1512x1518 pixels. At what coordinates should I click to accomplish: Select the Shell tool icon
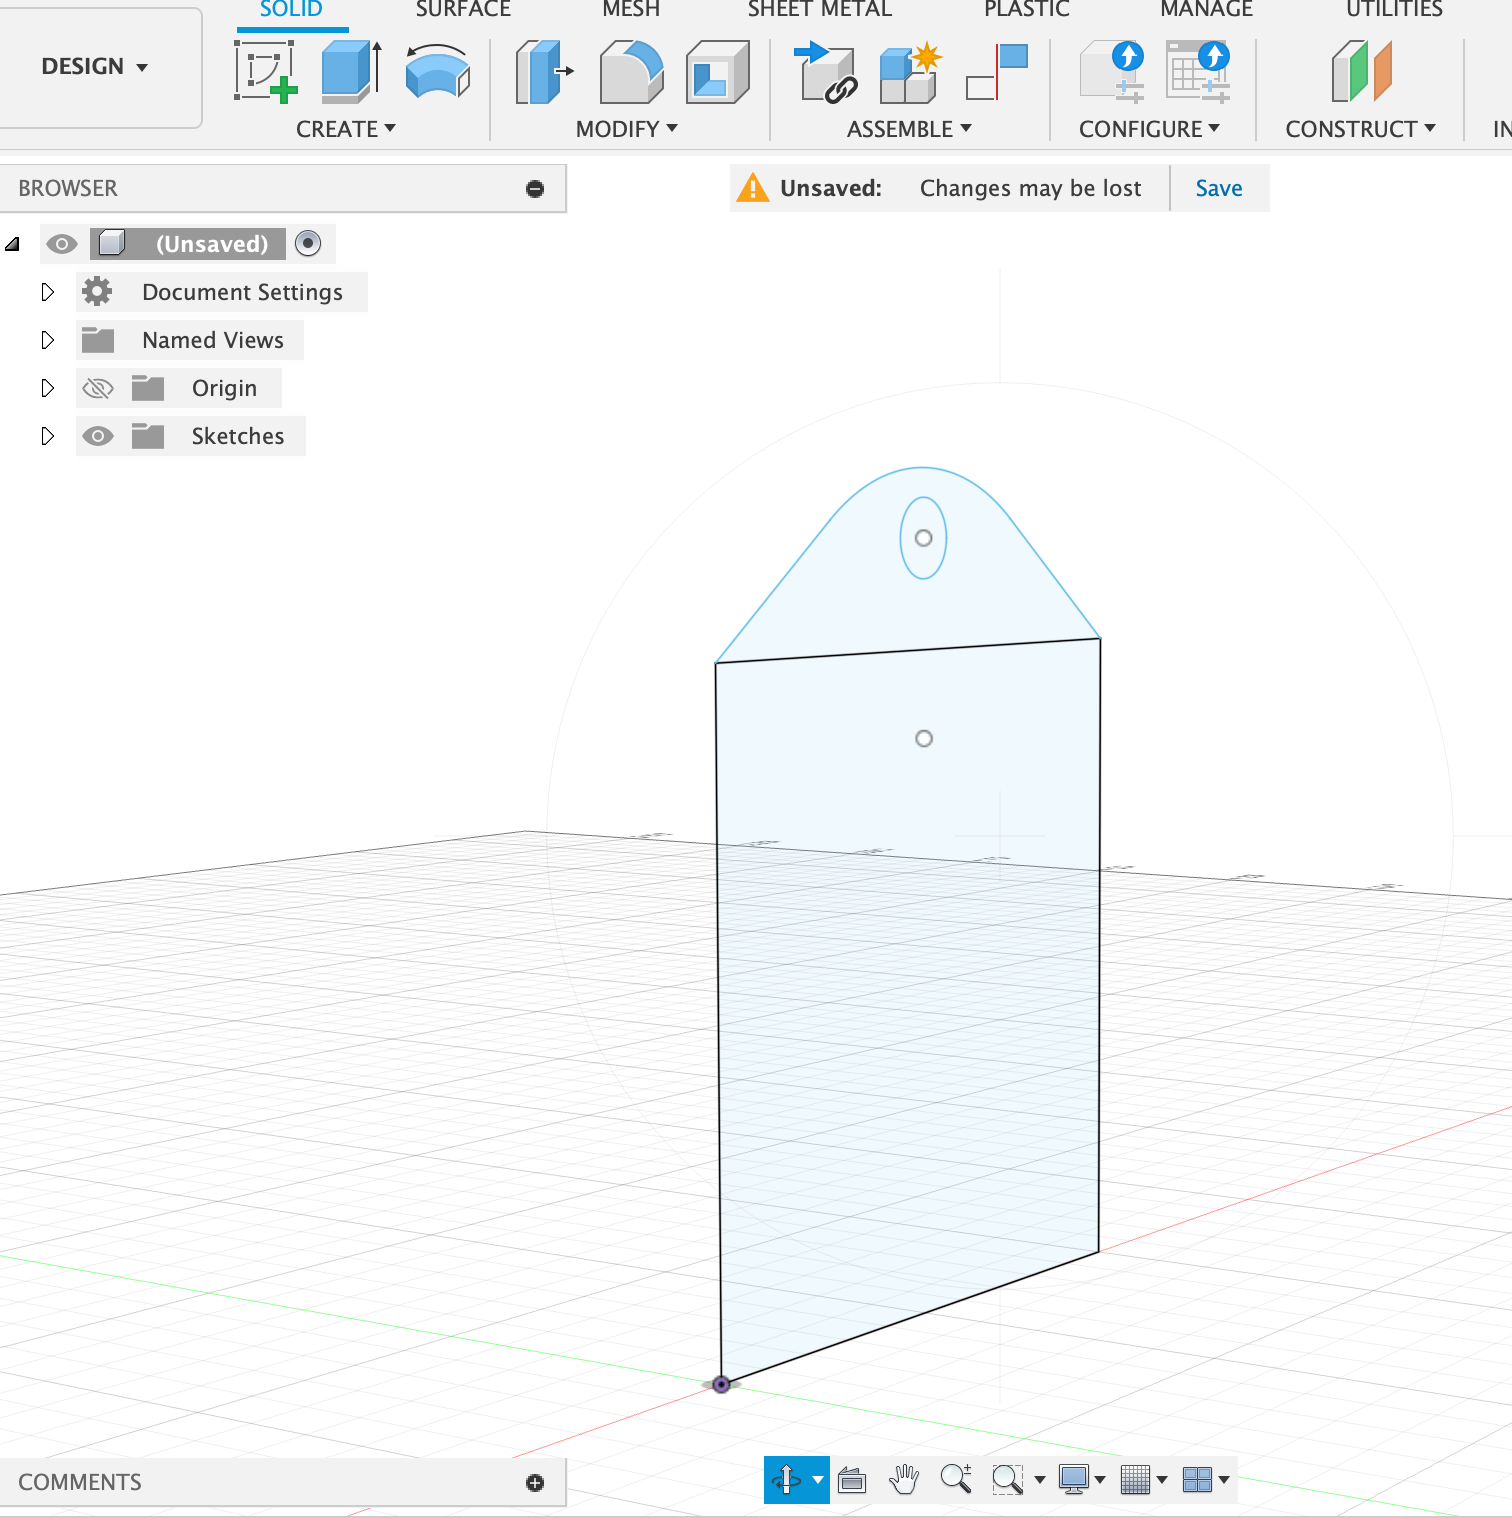coord(717,72)
